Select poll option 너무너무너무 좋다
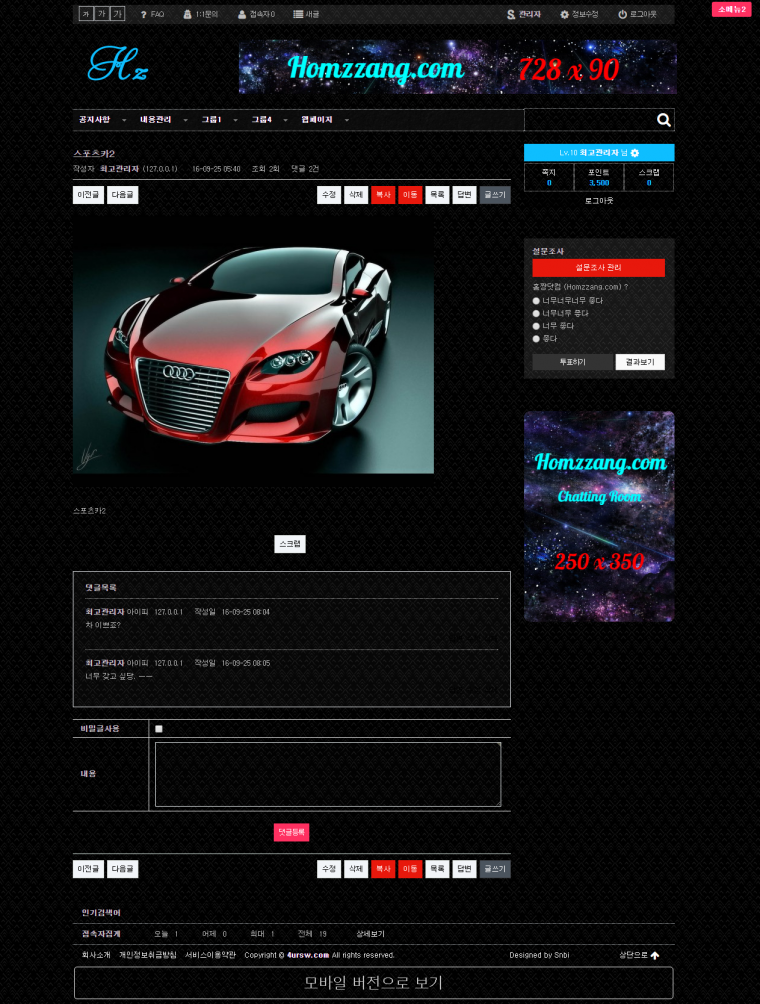760x1004 pixels. pos(537,300)
